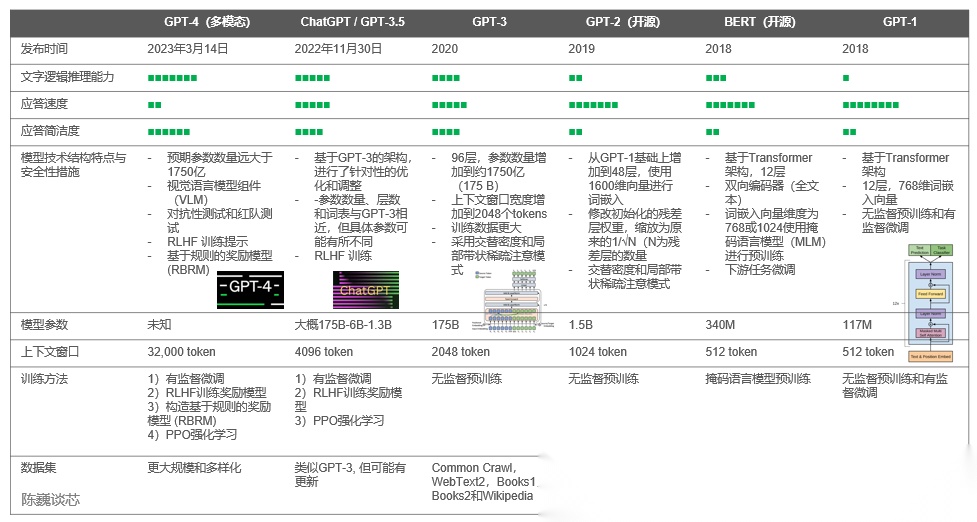This screenshot has width=977, height=522.
Task: Click GPT-4 response speed green bar
Action: pos(155,105)
